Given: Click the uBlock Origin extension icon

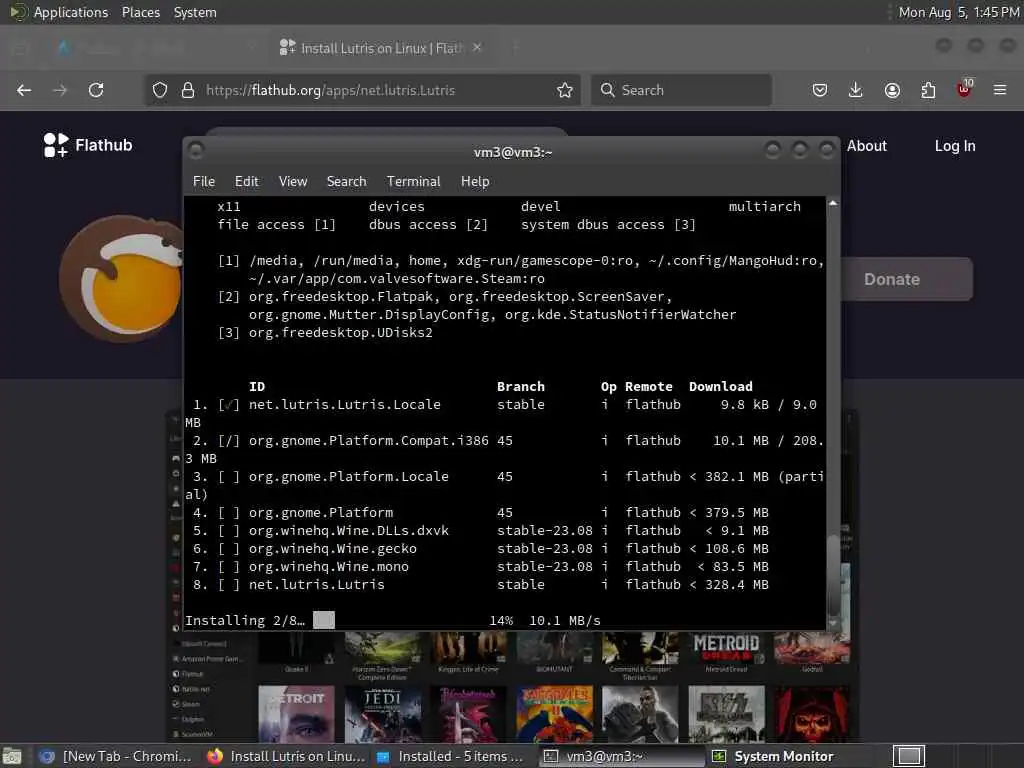Looking at the screenshot, I should 964,89.
